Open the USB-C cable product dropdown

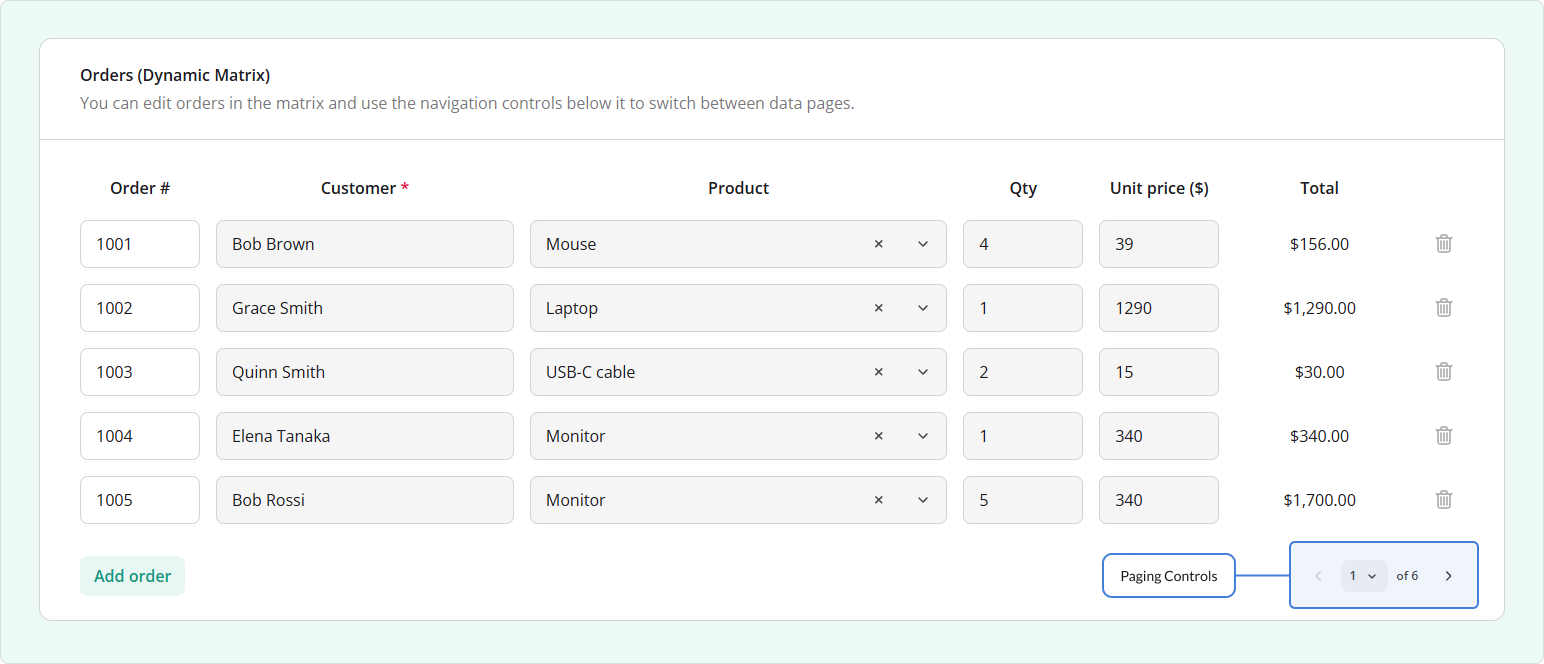click(923, 372)
